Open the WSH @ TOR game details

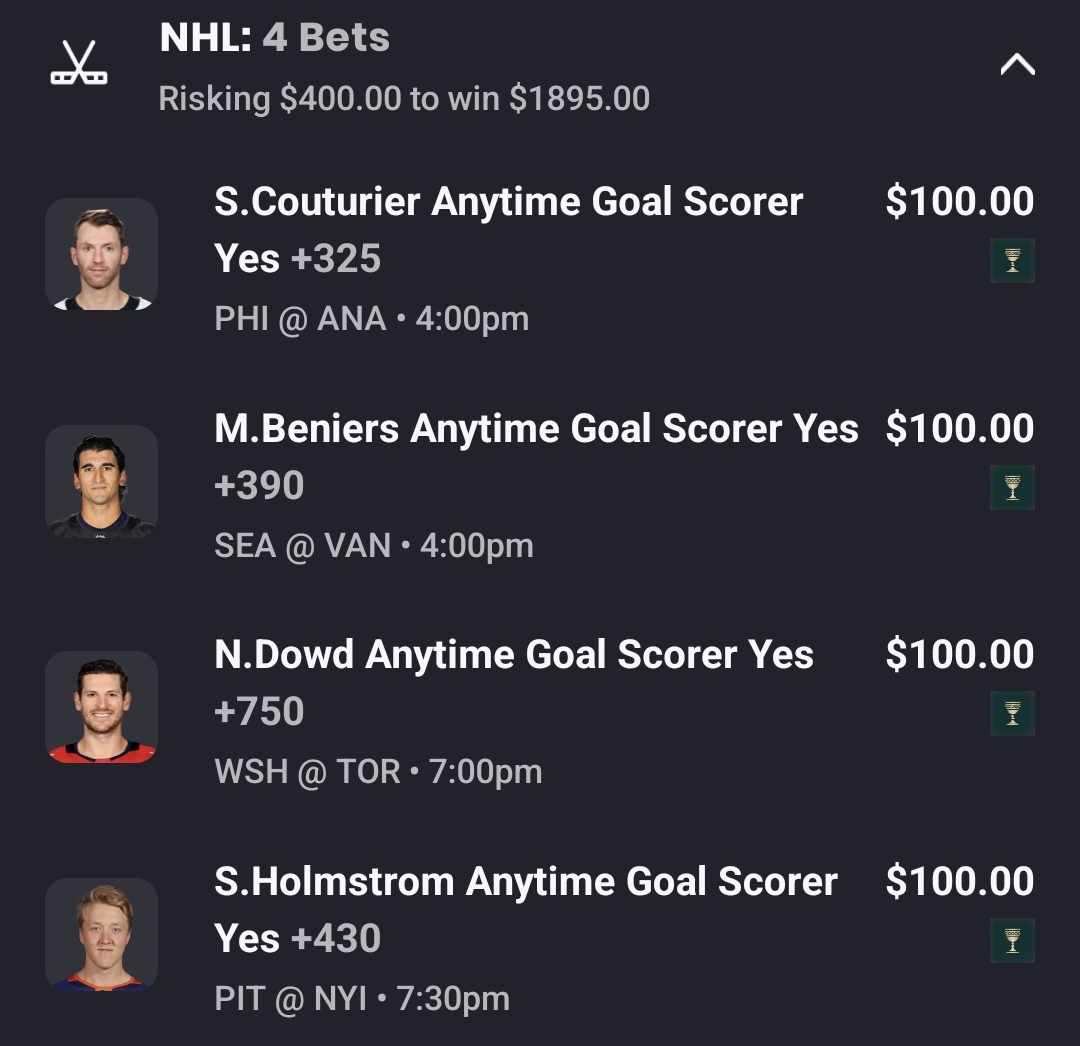377,772
